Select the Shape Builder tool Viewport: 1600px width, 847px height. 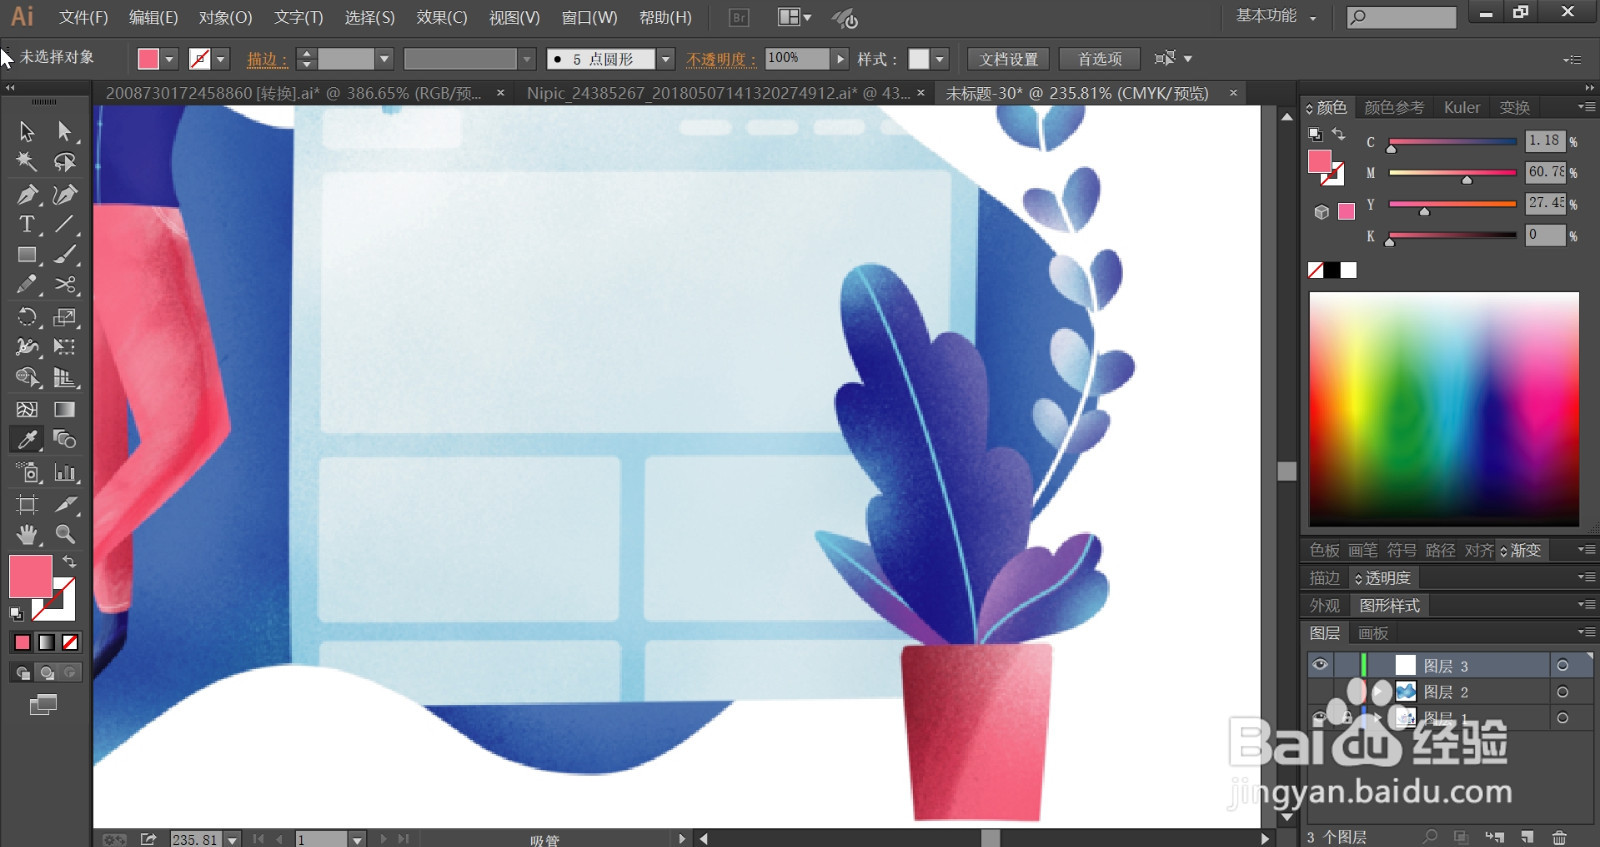pos(27,378)
